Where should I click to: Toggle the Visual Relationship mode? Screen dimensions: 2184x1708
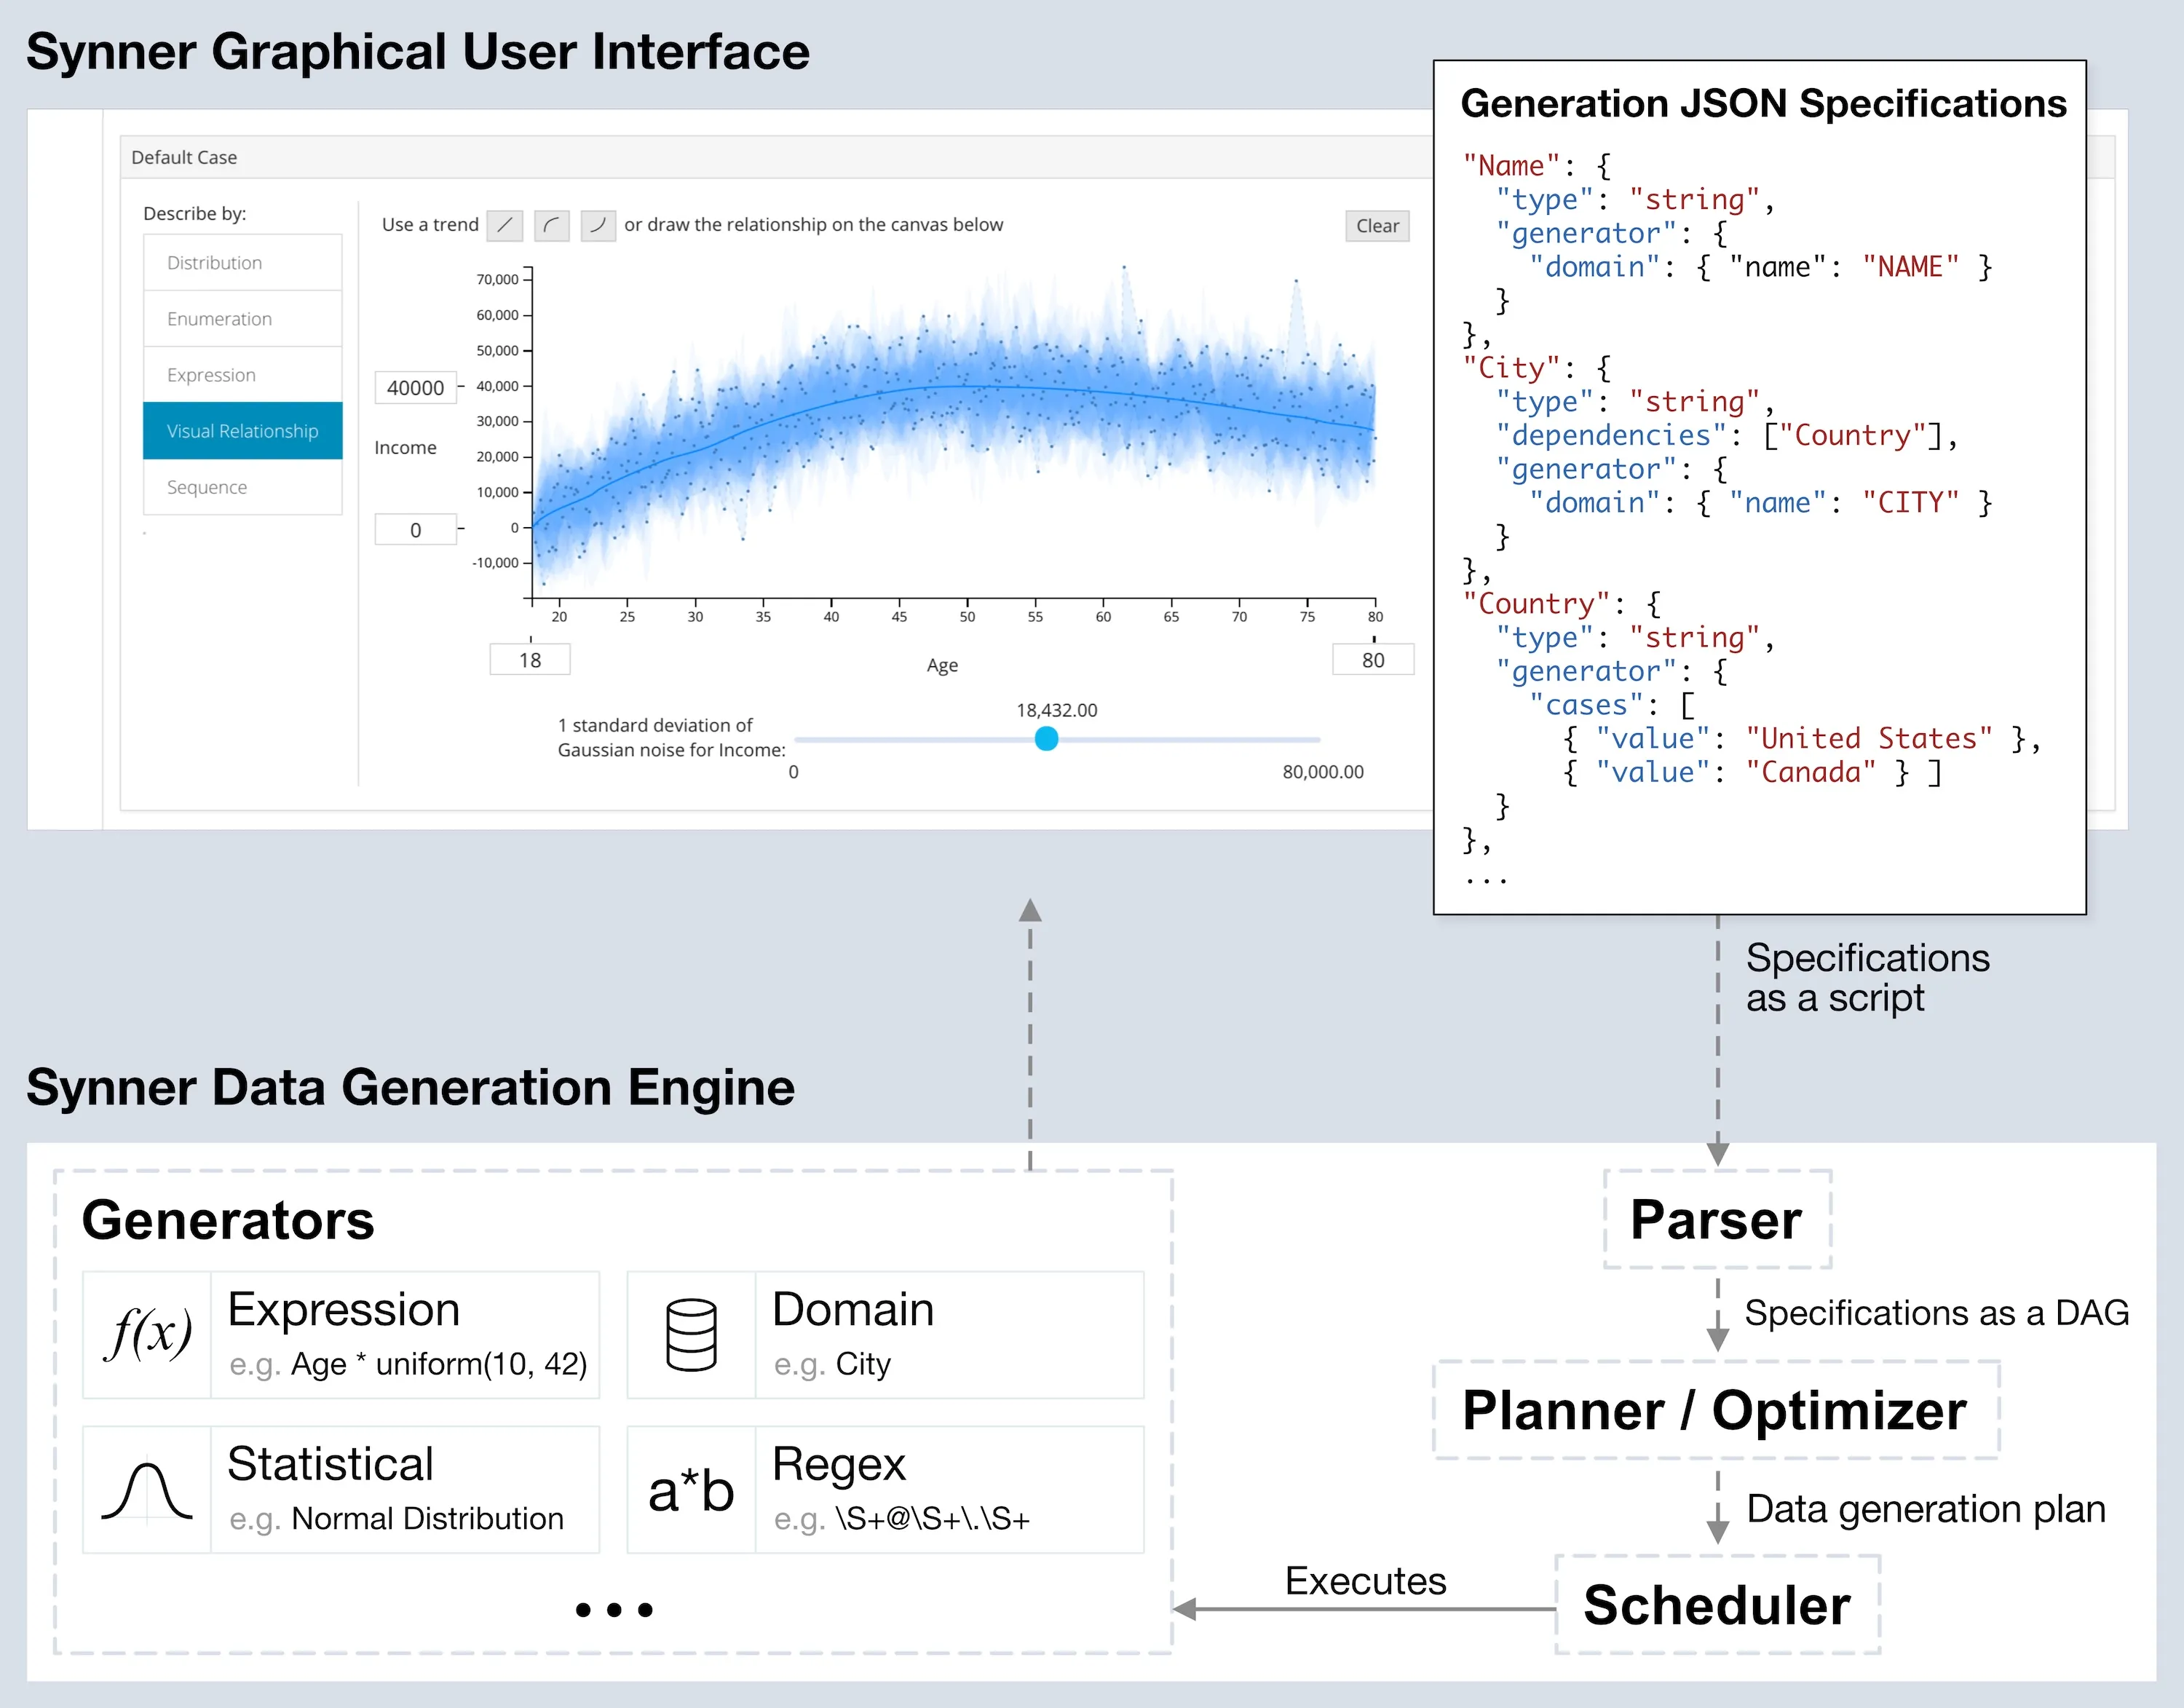(242, 431)
